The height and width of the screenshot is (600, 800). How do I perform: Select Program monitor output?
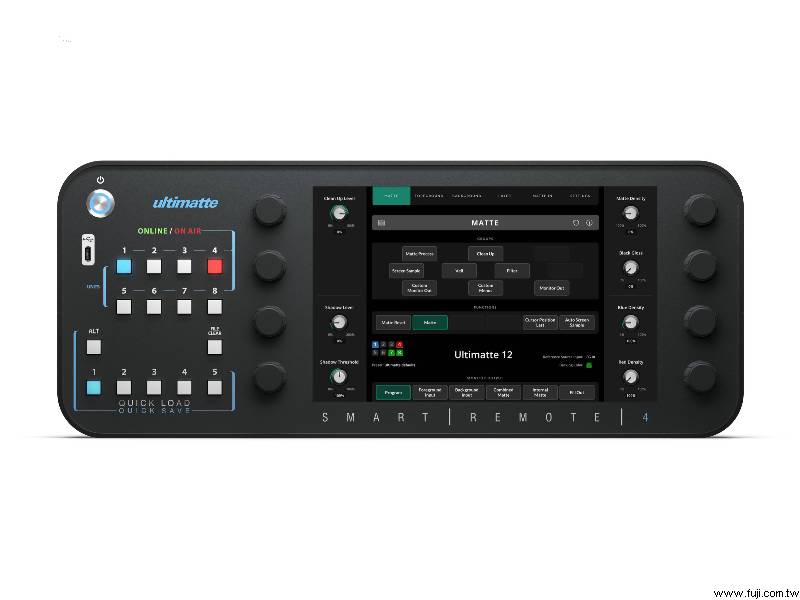392,392
